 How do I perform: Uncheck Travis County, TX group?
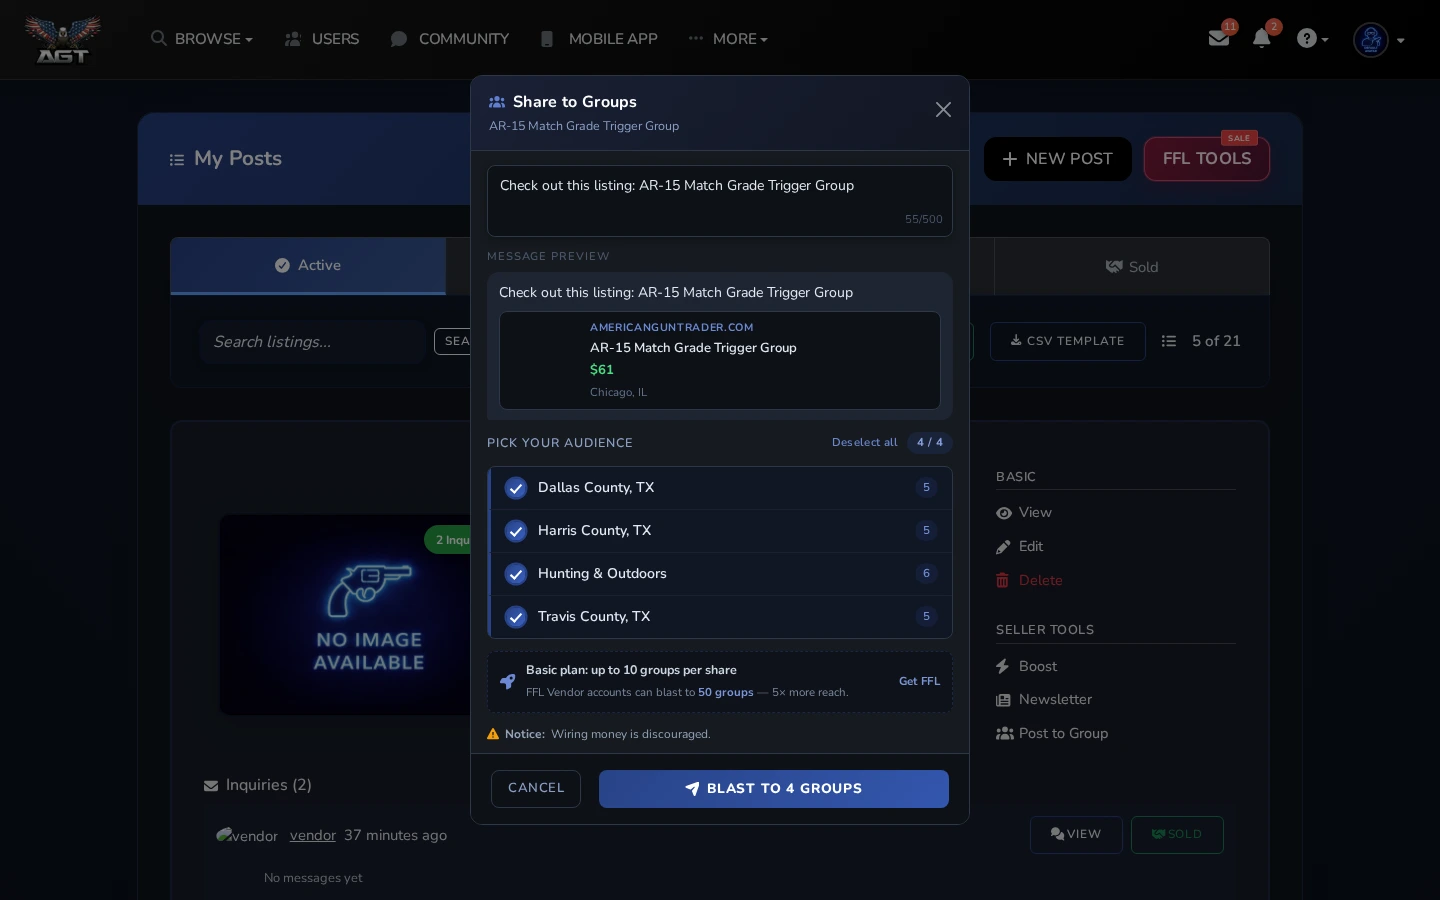tap(720, 617)
